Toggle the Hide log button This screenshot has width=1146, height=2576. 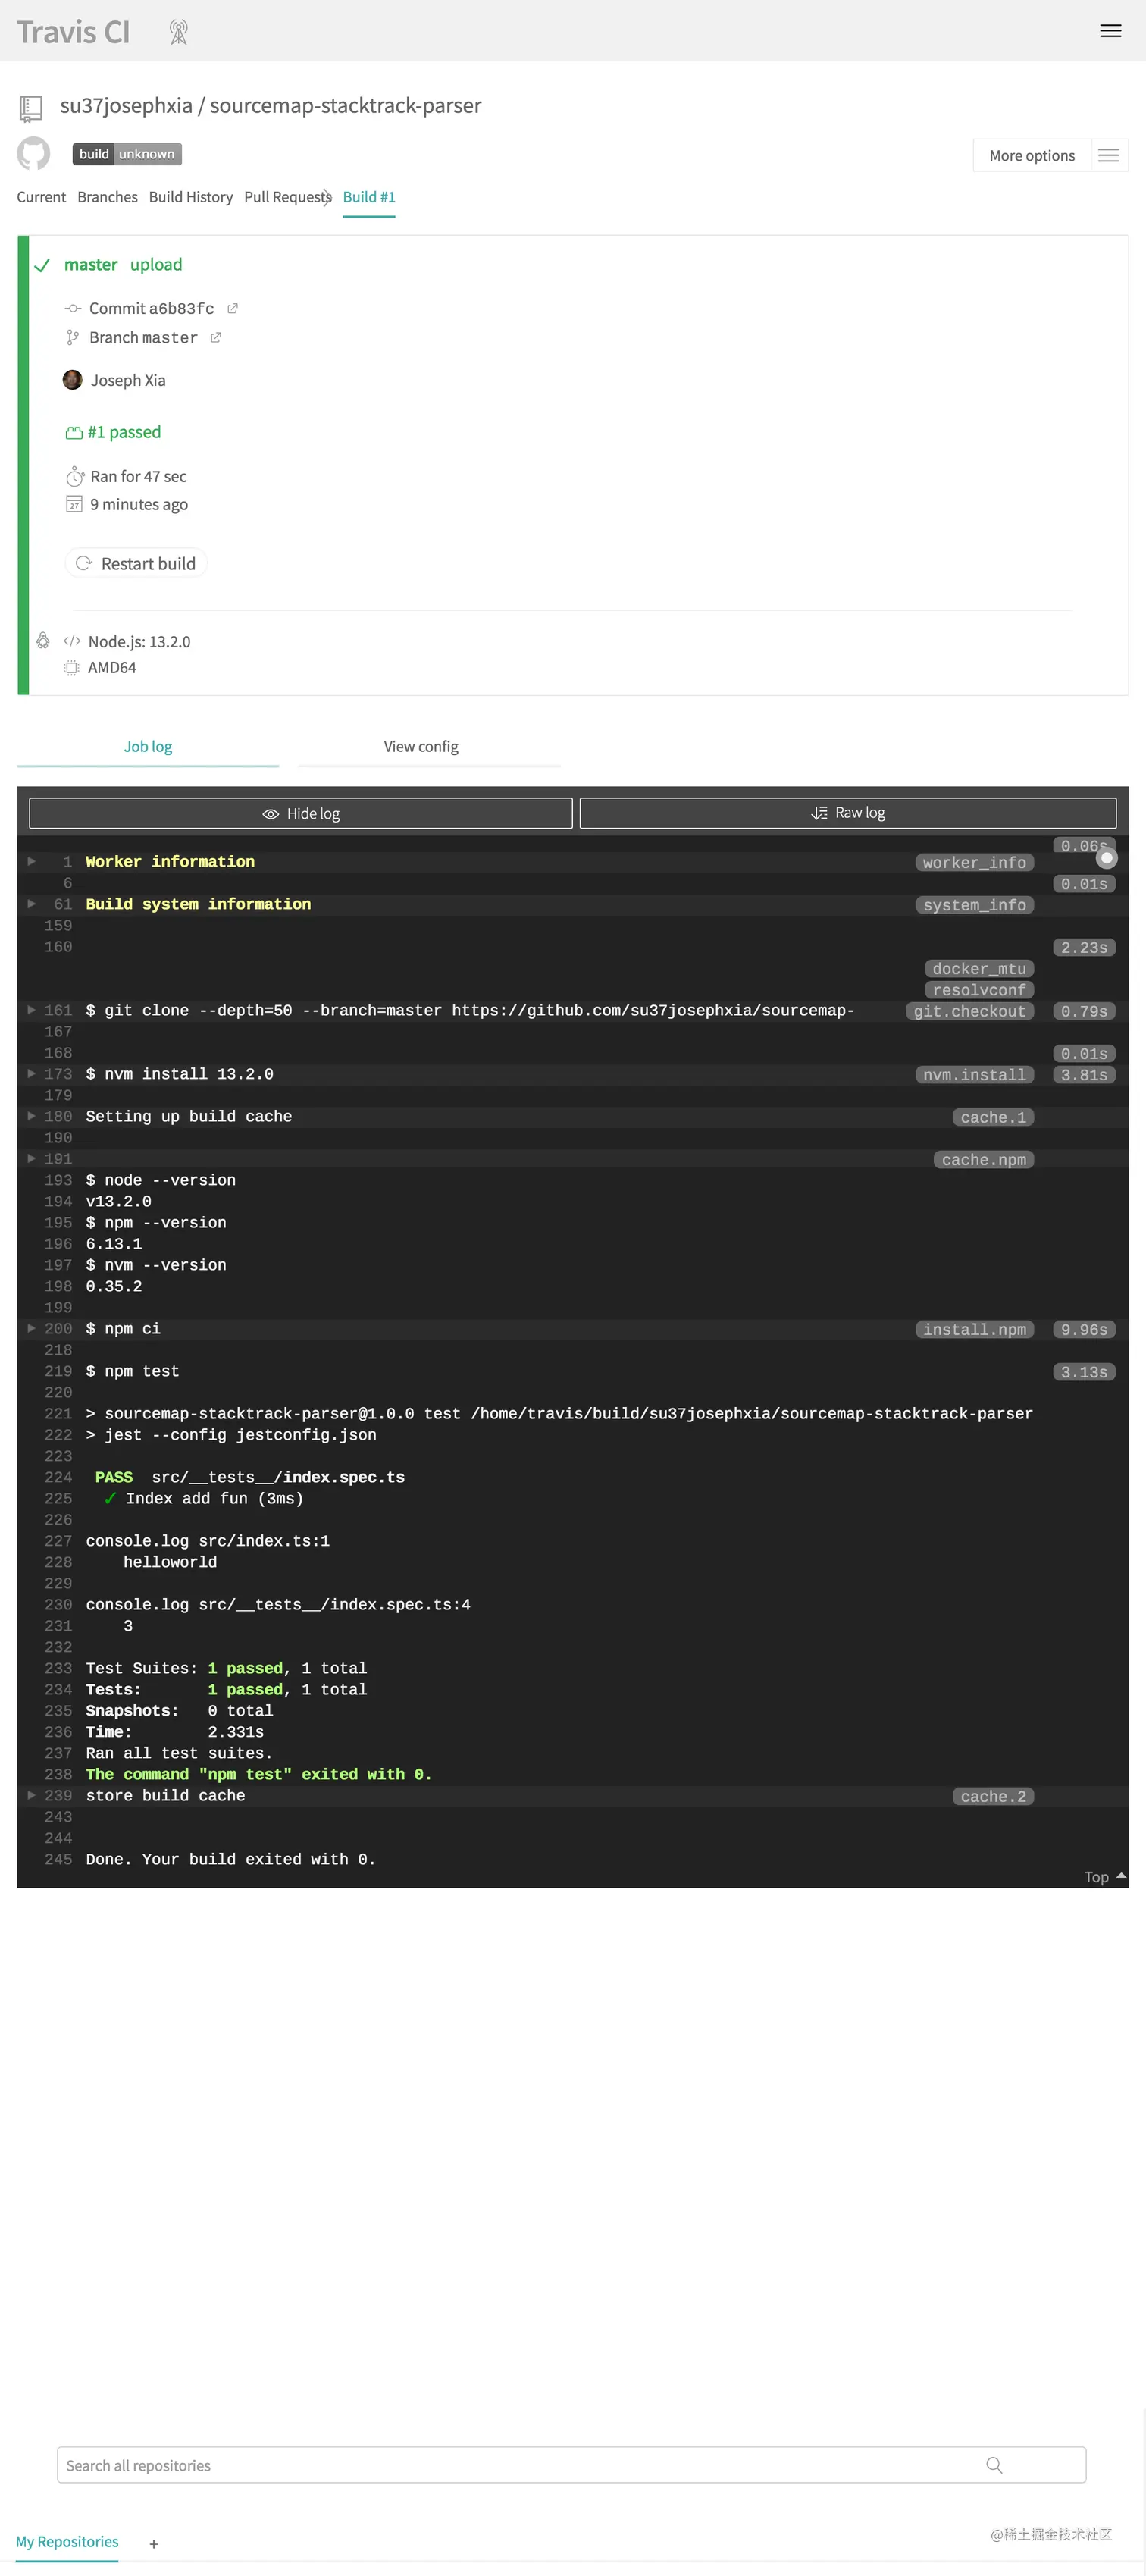301,814
